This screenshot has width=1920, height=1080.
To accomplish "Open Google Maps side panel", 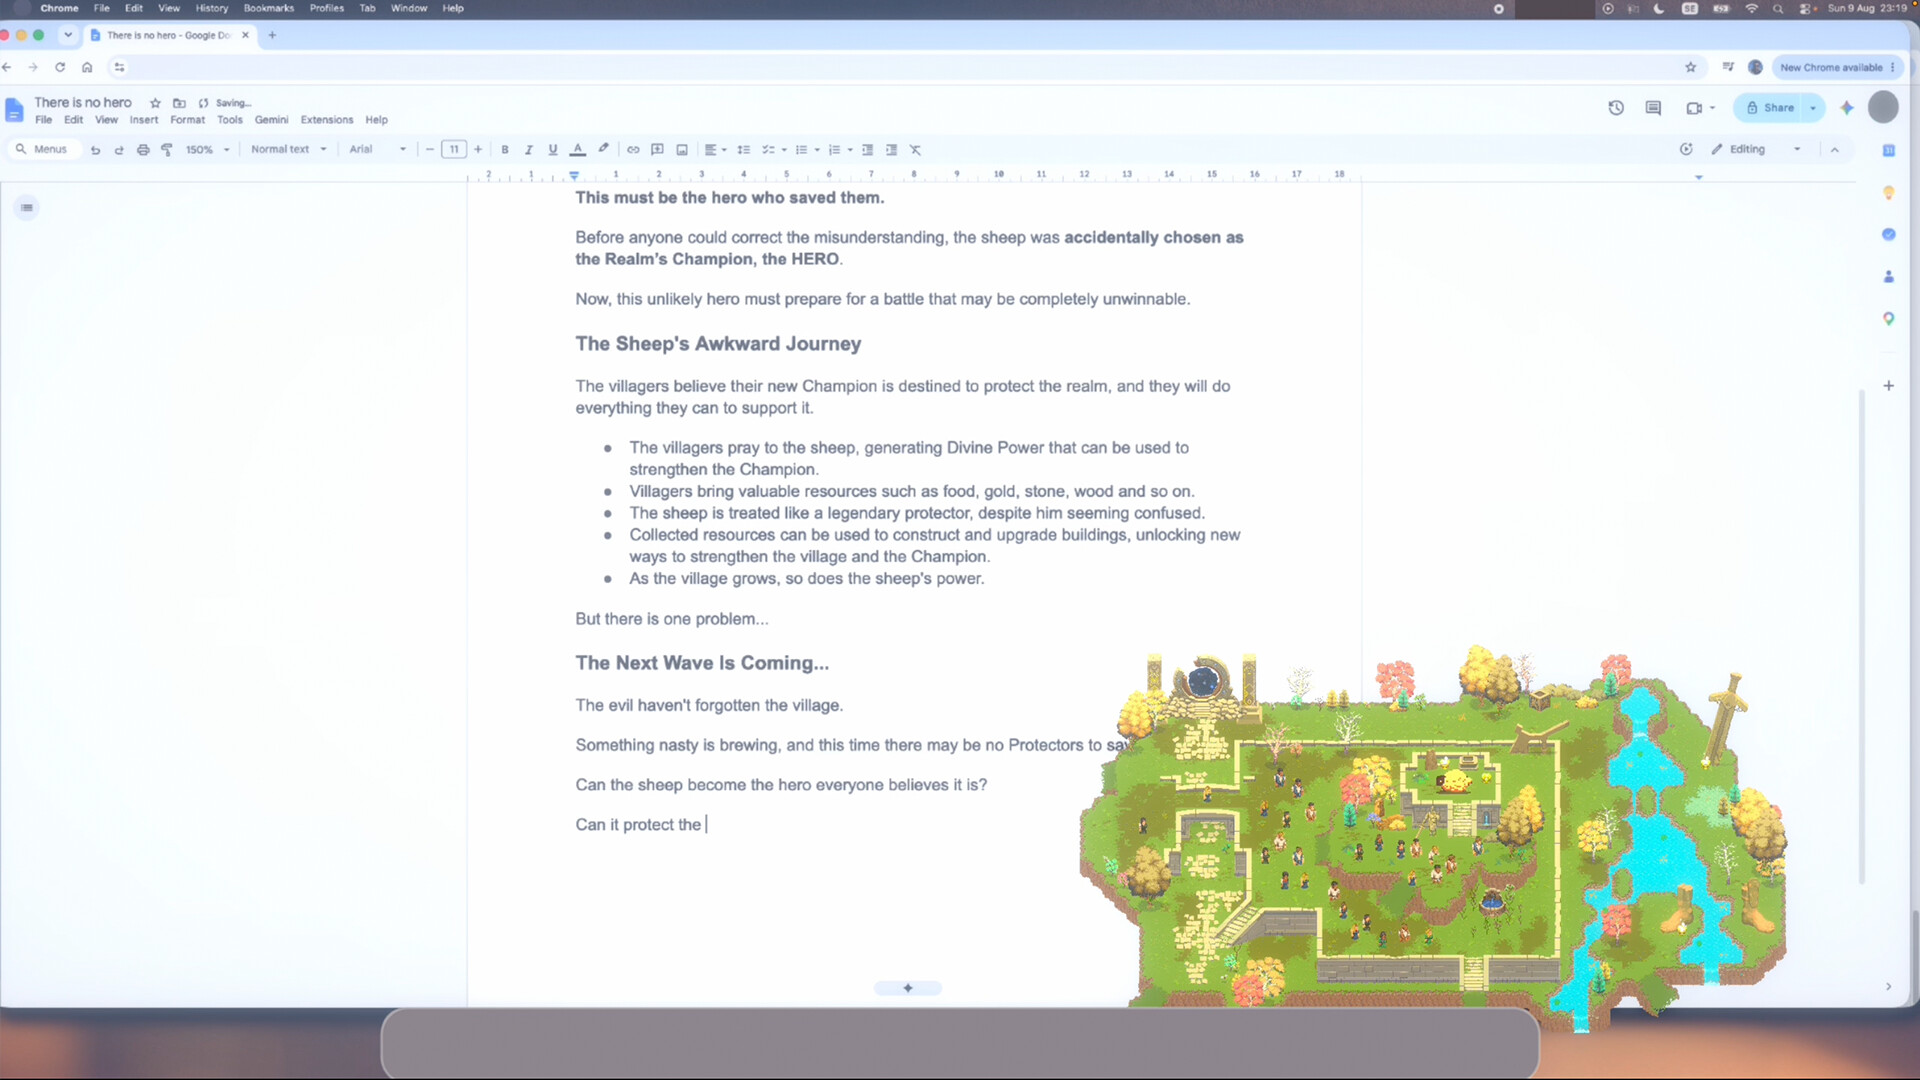I will (1889, 318).
